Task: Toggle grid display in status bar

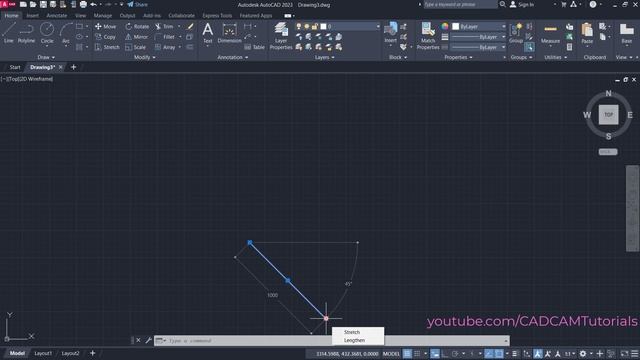Action: [x=407, y=353]
